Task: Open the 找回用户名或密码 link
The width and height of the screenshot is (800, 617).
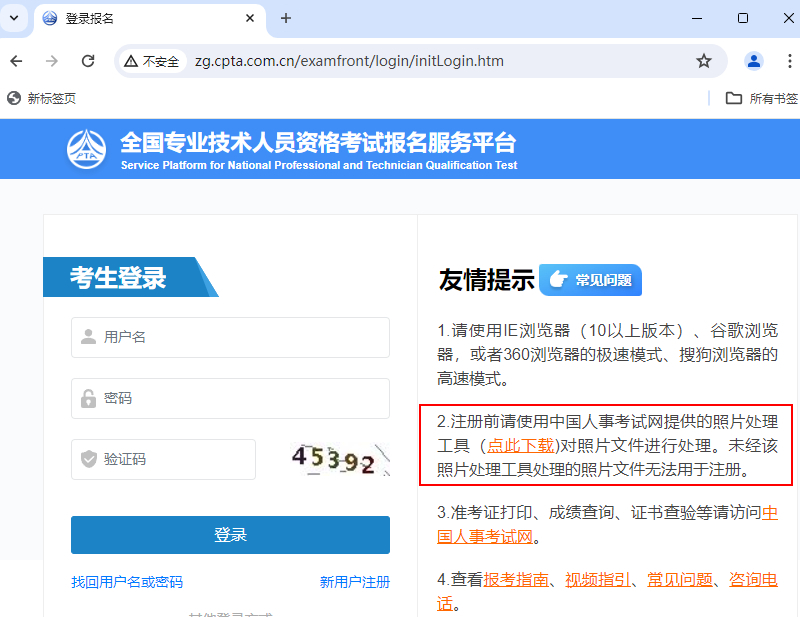Action: (127, 582)
